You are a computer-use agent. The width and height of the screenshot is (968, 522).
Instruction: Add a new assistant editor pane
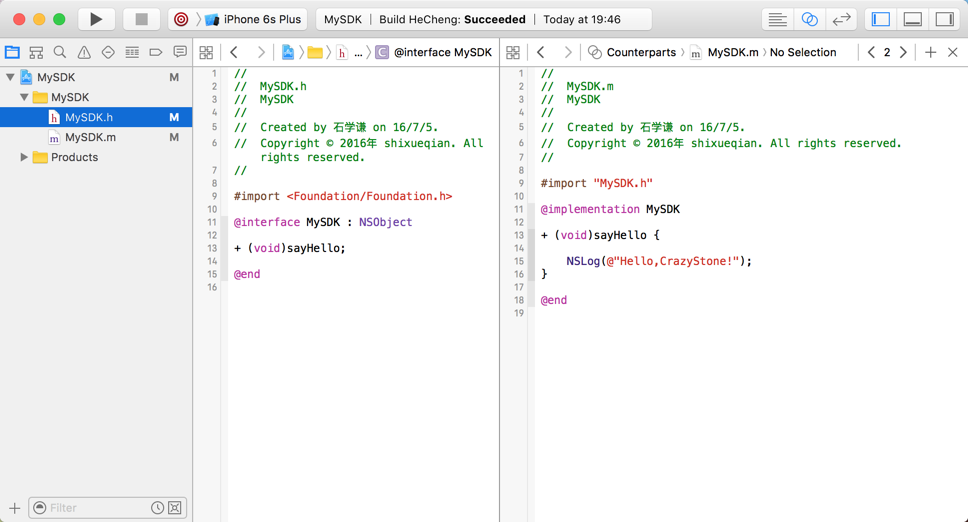coord(930,52)
